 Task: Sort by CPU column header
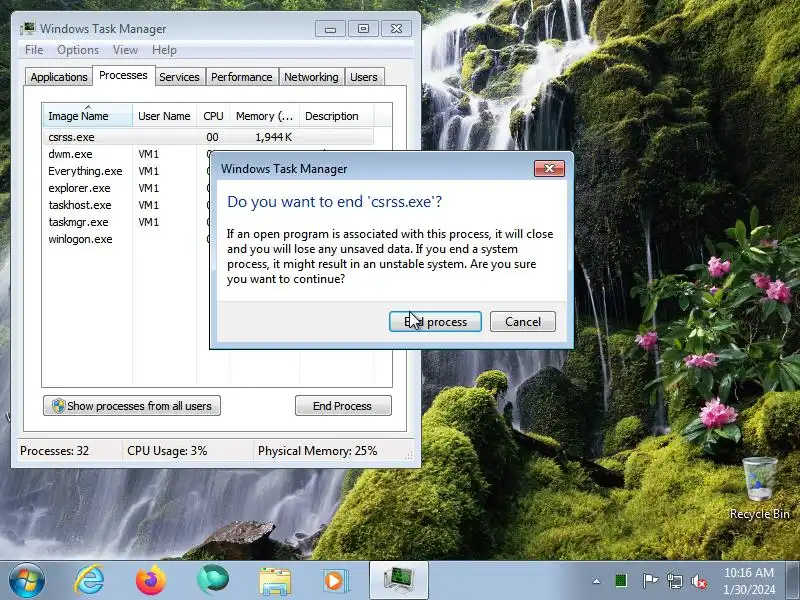[x=213, y=116]
